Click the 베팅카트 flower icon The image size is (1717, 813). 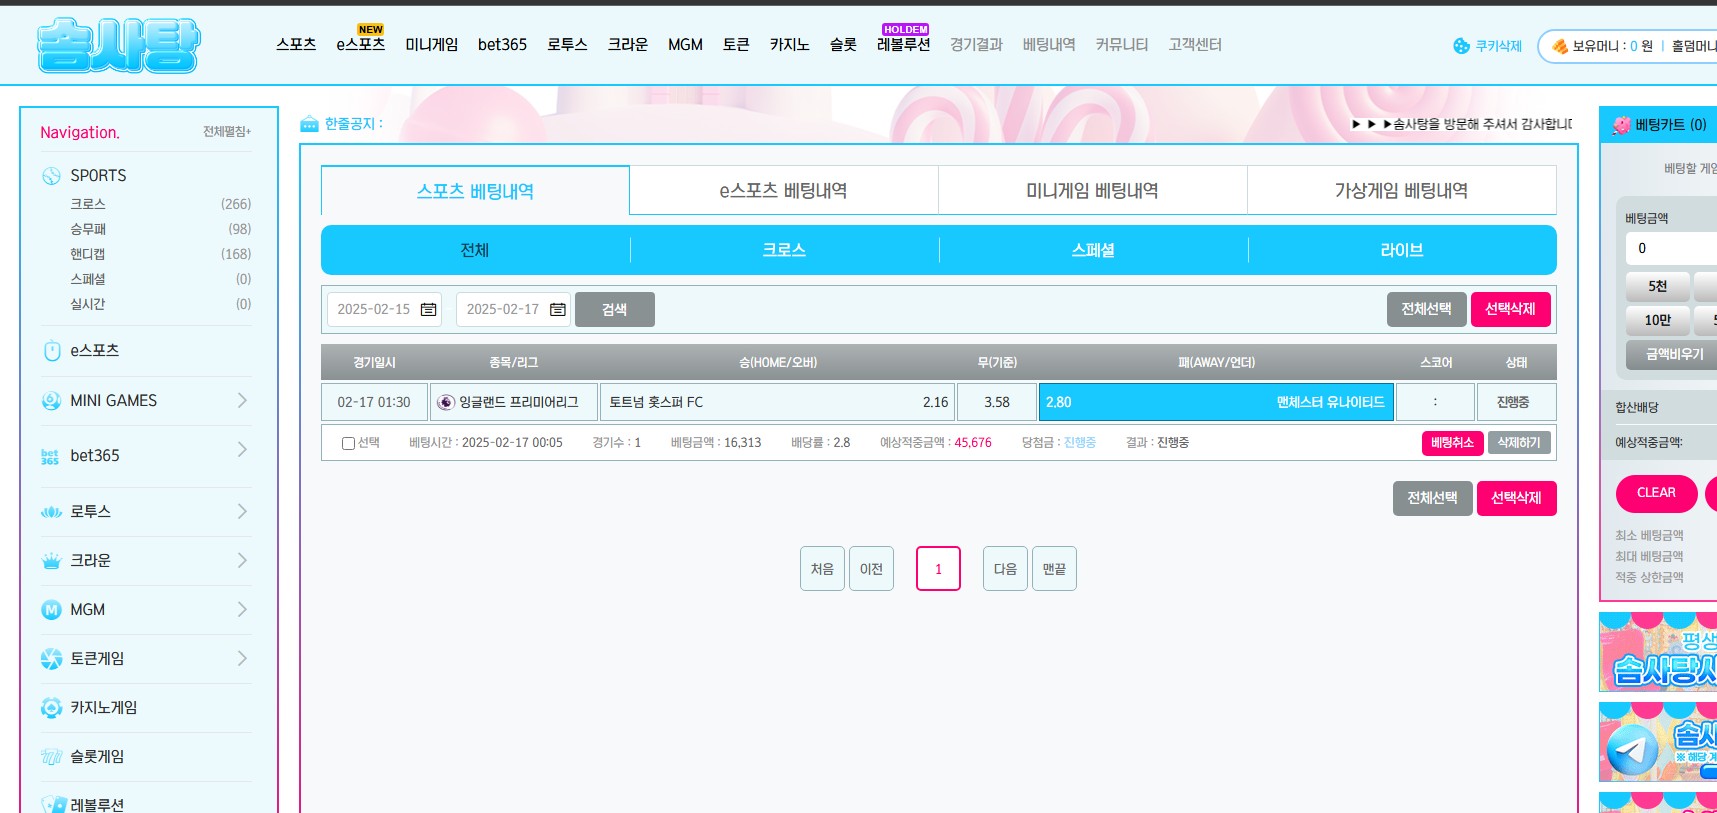[x=1621, y=126]
